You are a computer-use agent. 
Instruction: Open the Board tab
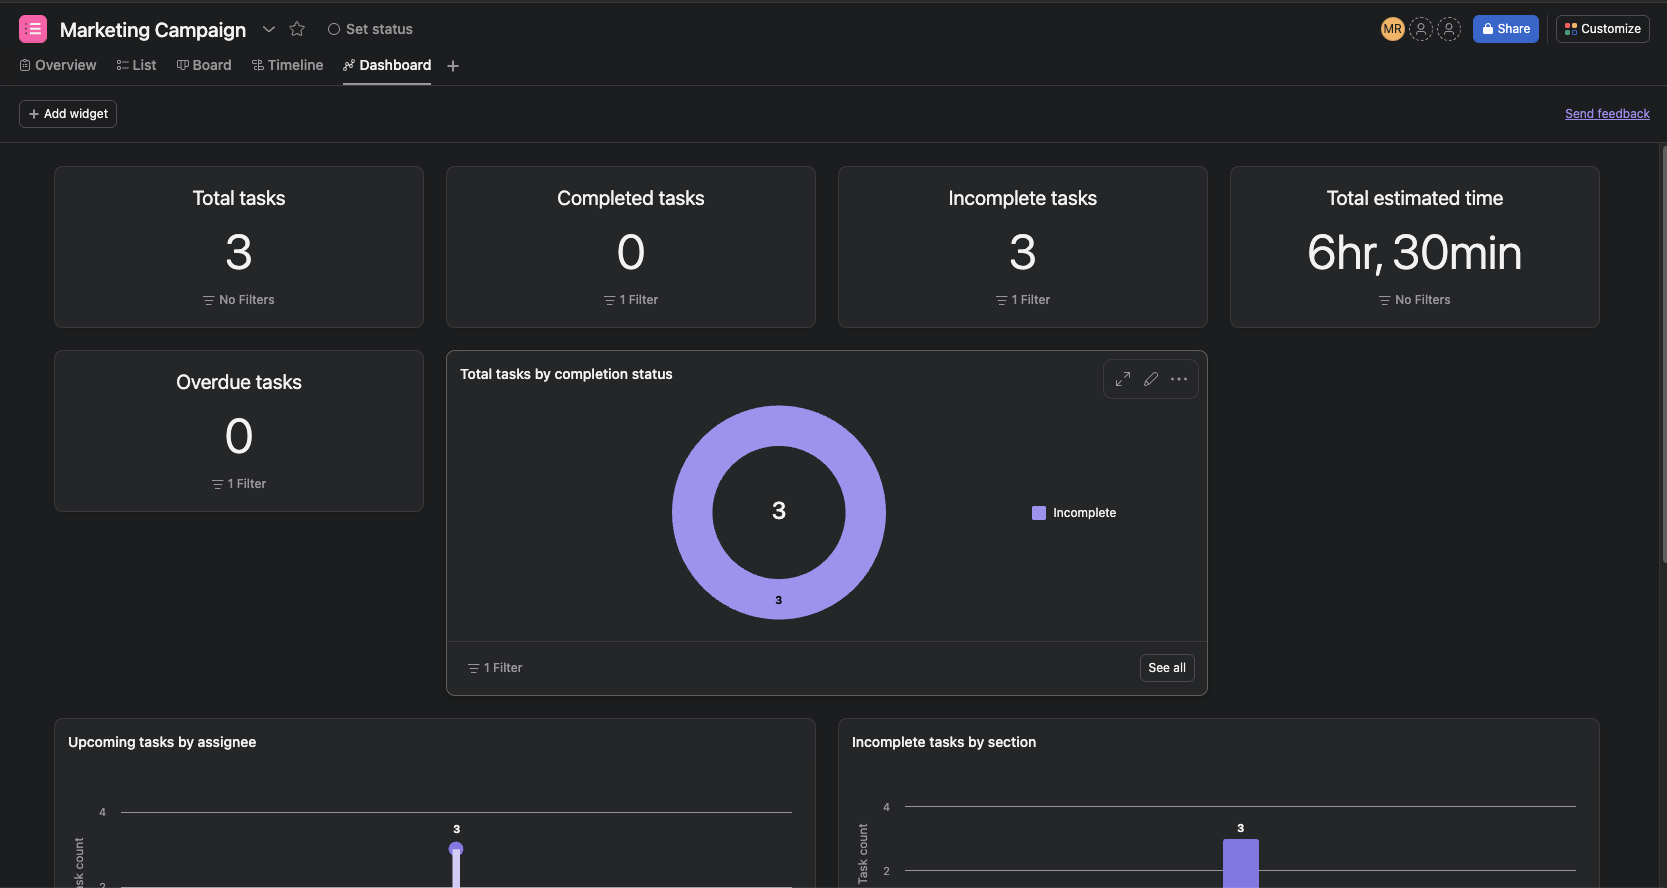(x=204, y=65)
